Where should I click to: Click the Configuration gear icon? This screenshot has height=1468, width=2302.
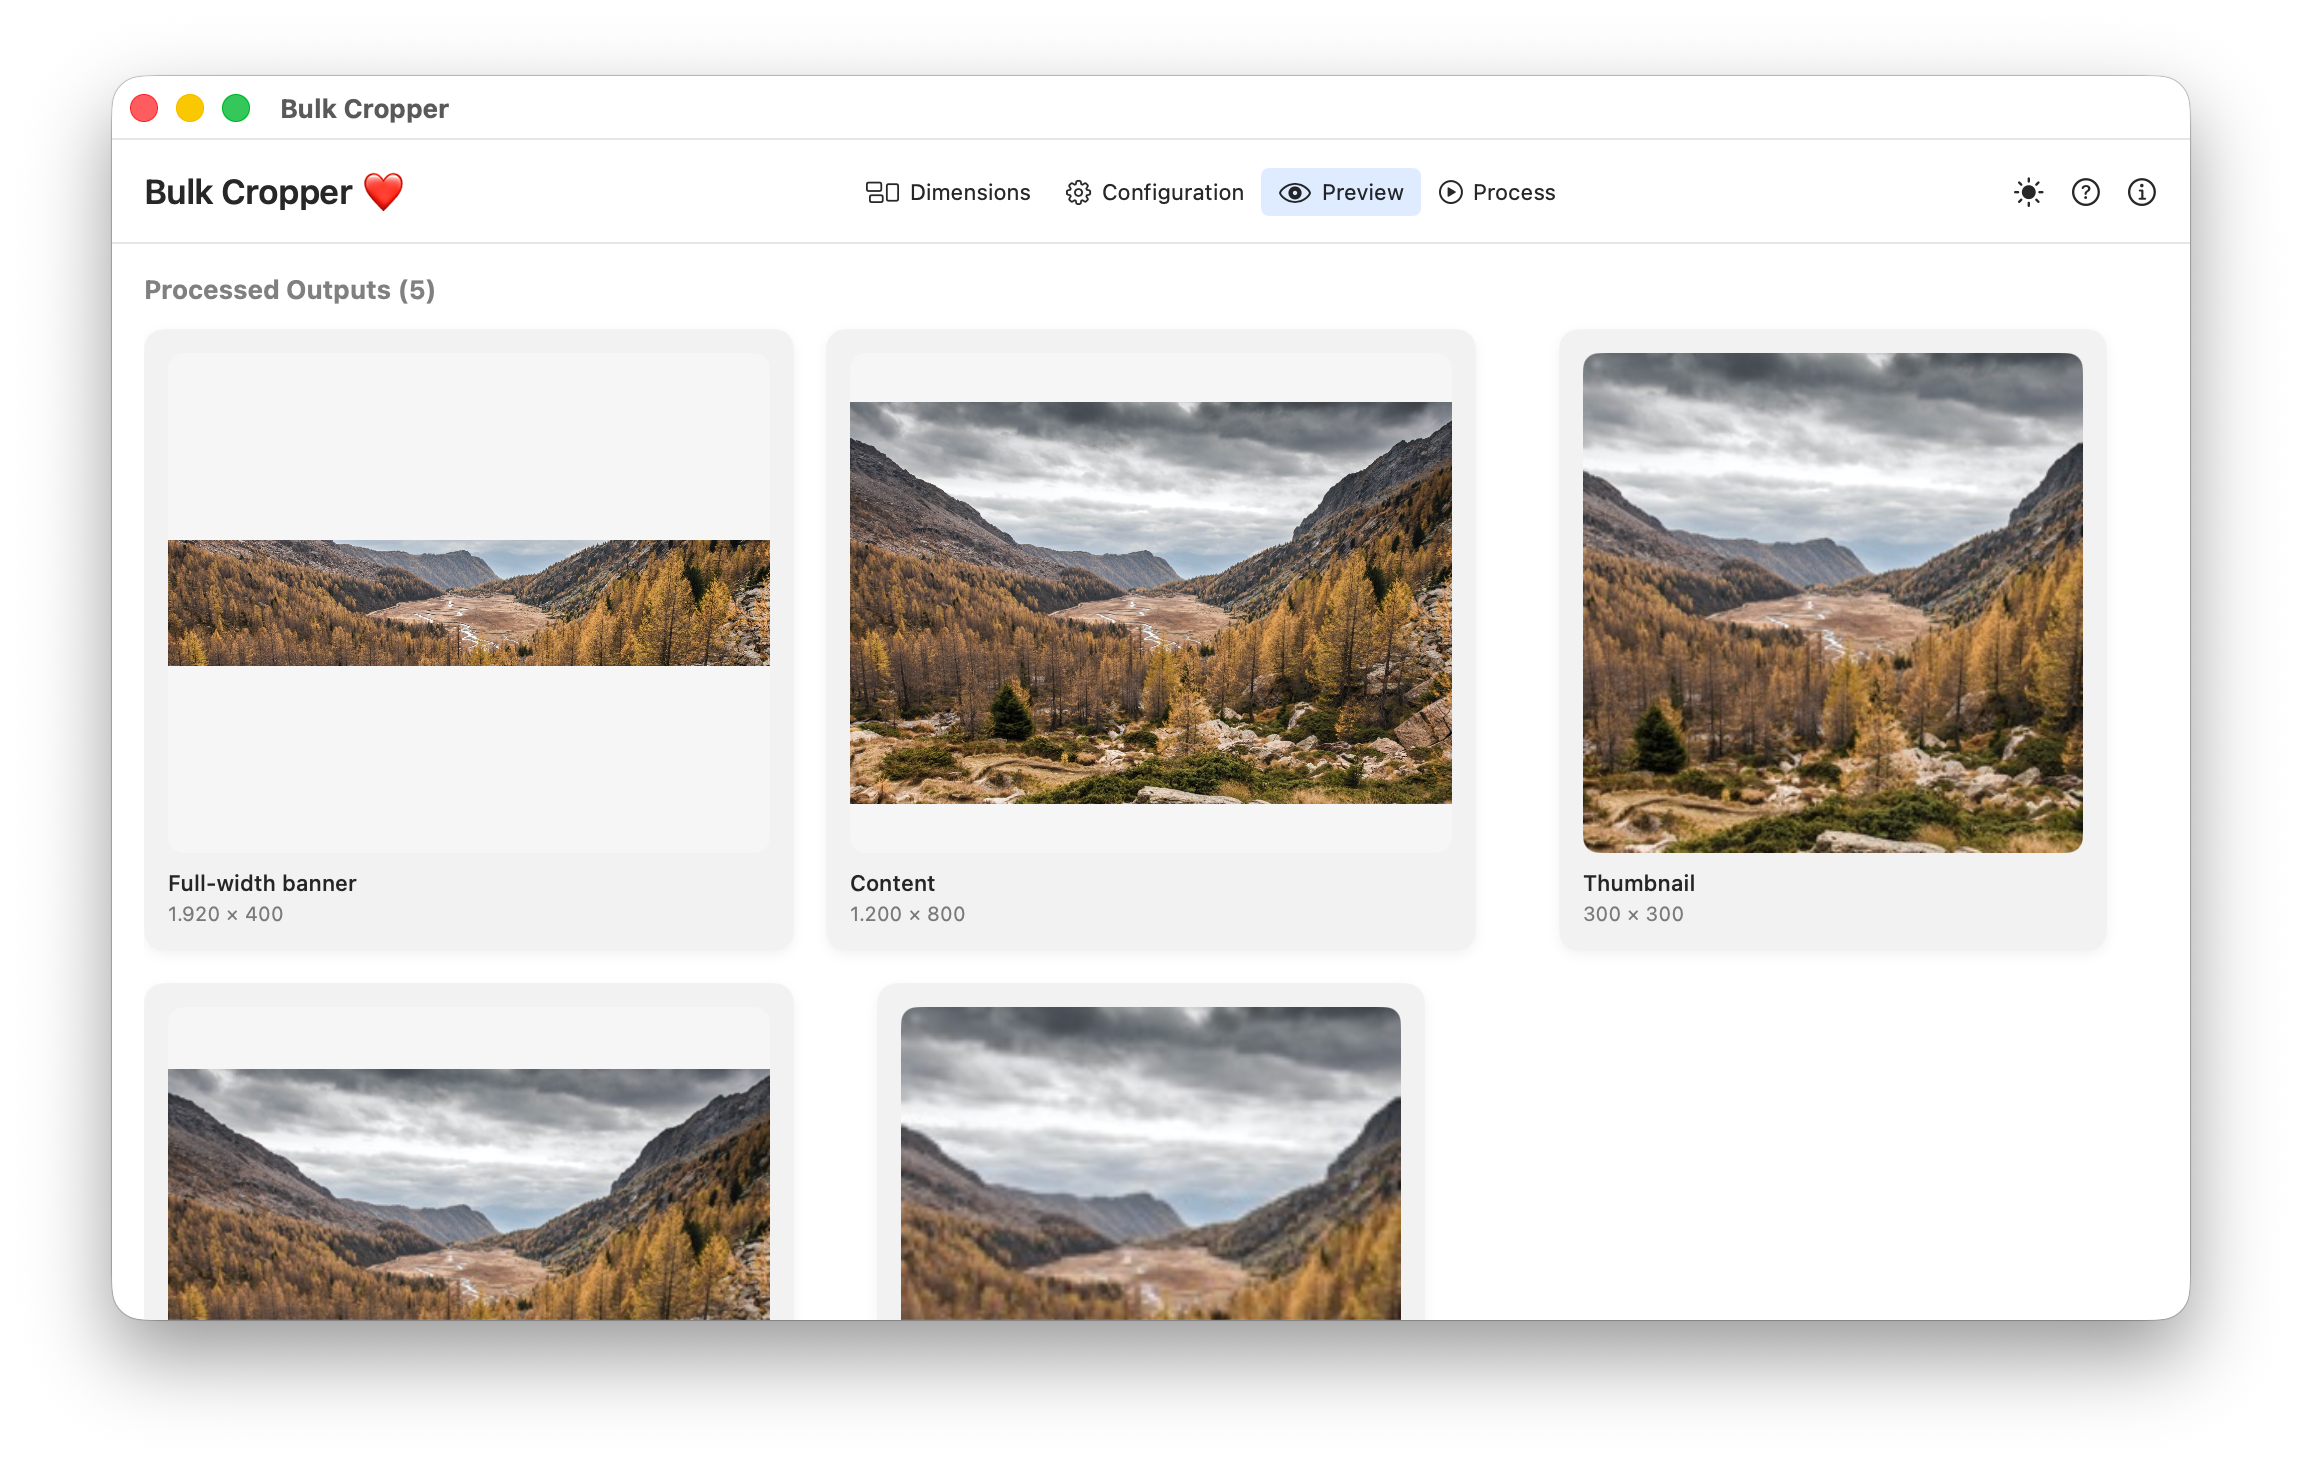(x=1077, y=192)
